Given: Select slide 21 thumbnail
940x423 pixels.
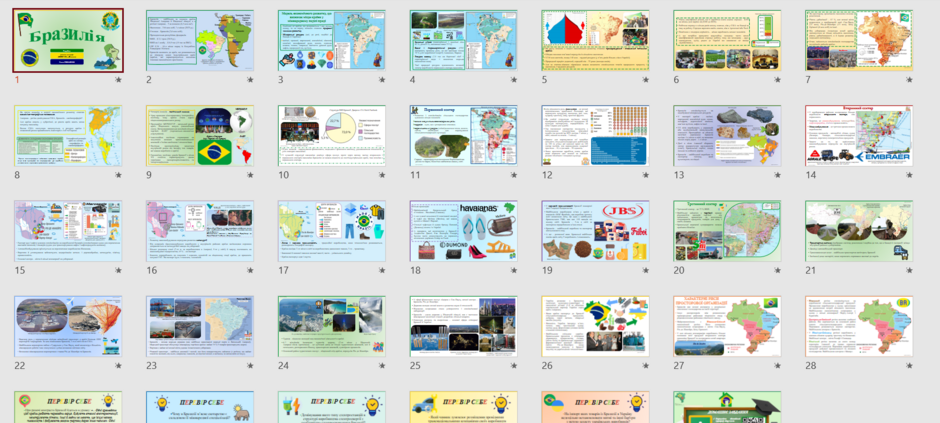Looking at the screenshot, I should coord(859,231).
